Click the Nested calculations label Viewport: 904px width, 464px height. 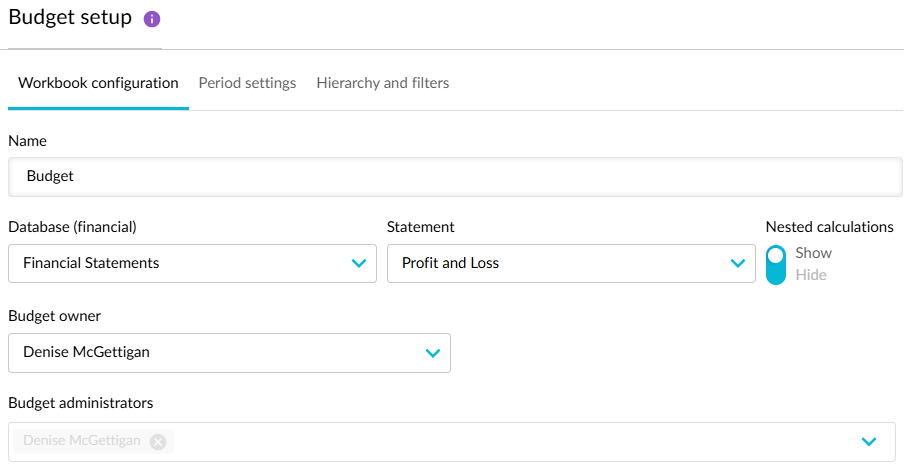pyautogui.click(x=829, y=227)
